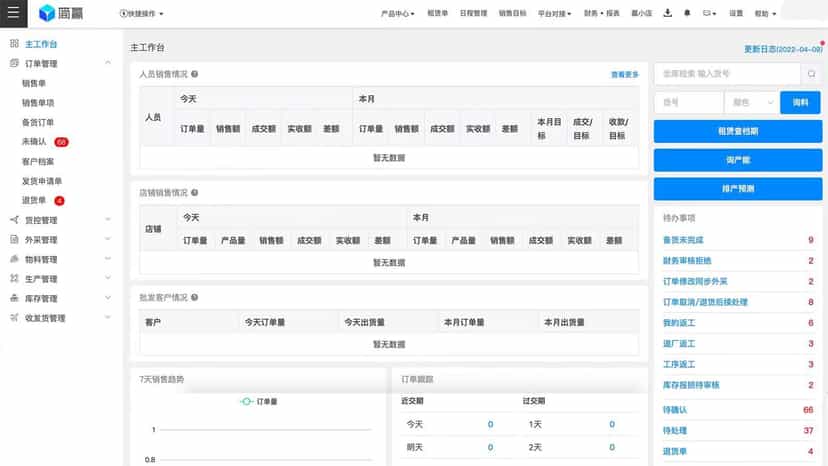Click help icon next to 人员销售情况
Screen dimensions: 828x466
click(x=194, y=74)
